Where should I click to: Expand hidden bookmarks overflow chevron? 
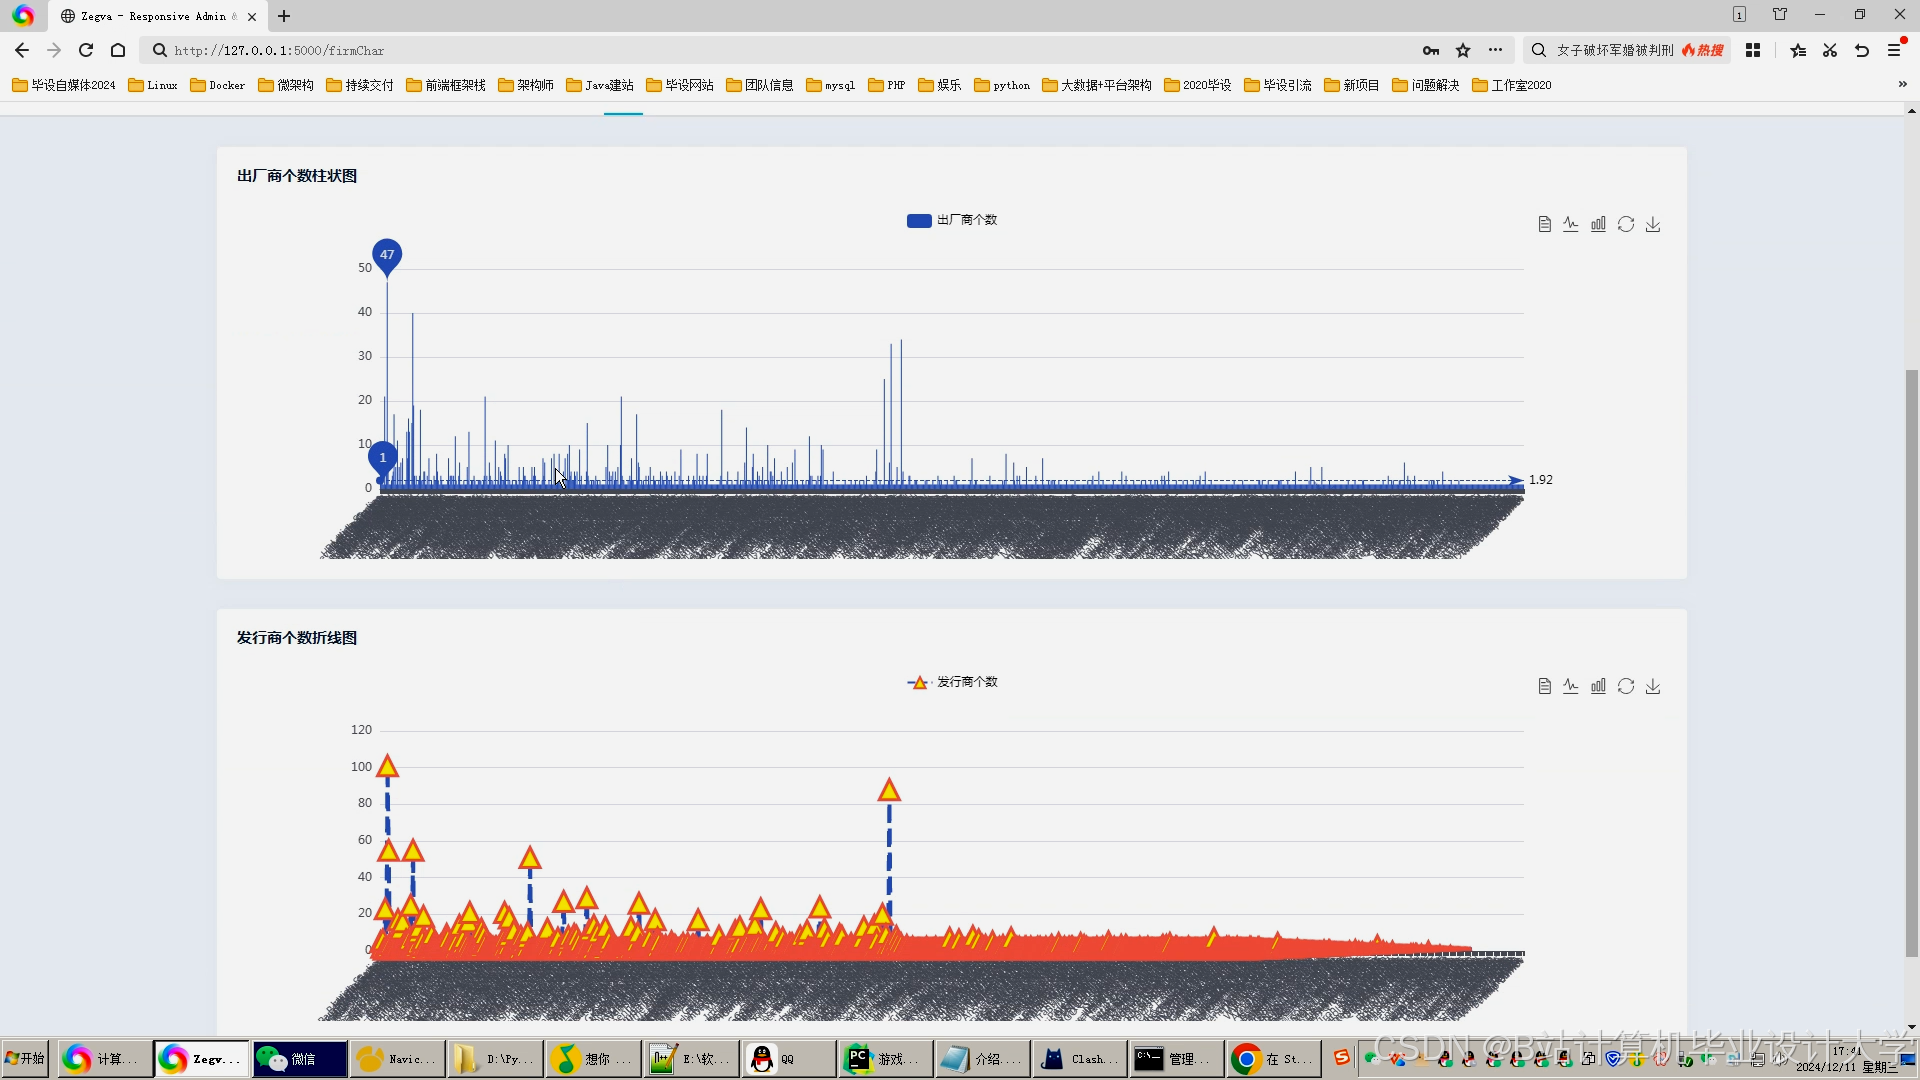(x=1902, y=85)
